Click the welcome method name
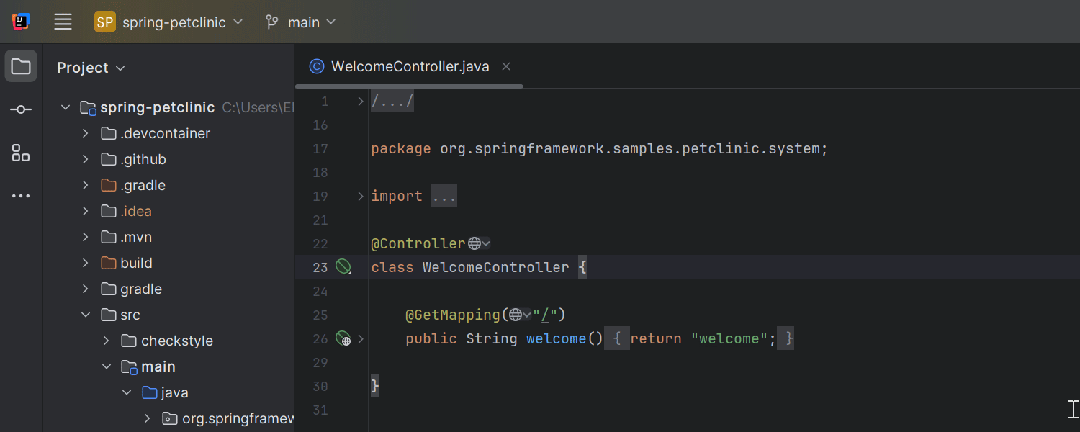Viewport: 1080px width, 432px height. 556,339
